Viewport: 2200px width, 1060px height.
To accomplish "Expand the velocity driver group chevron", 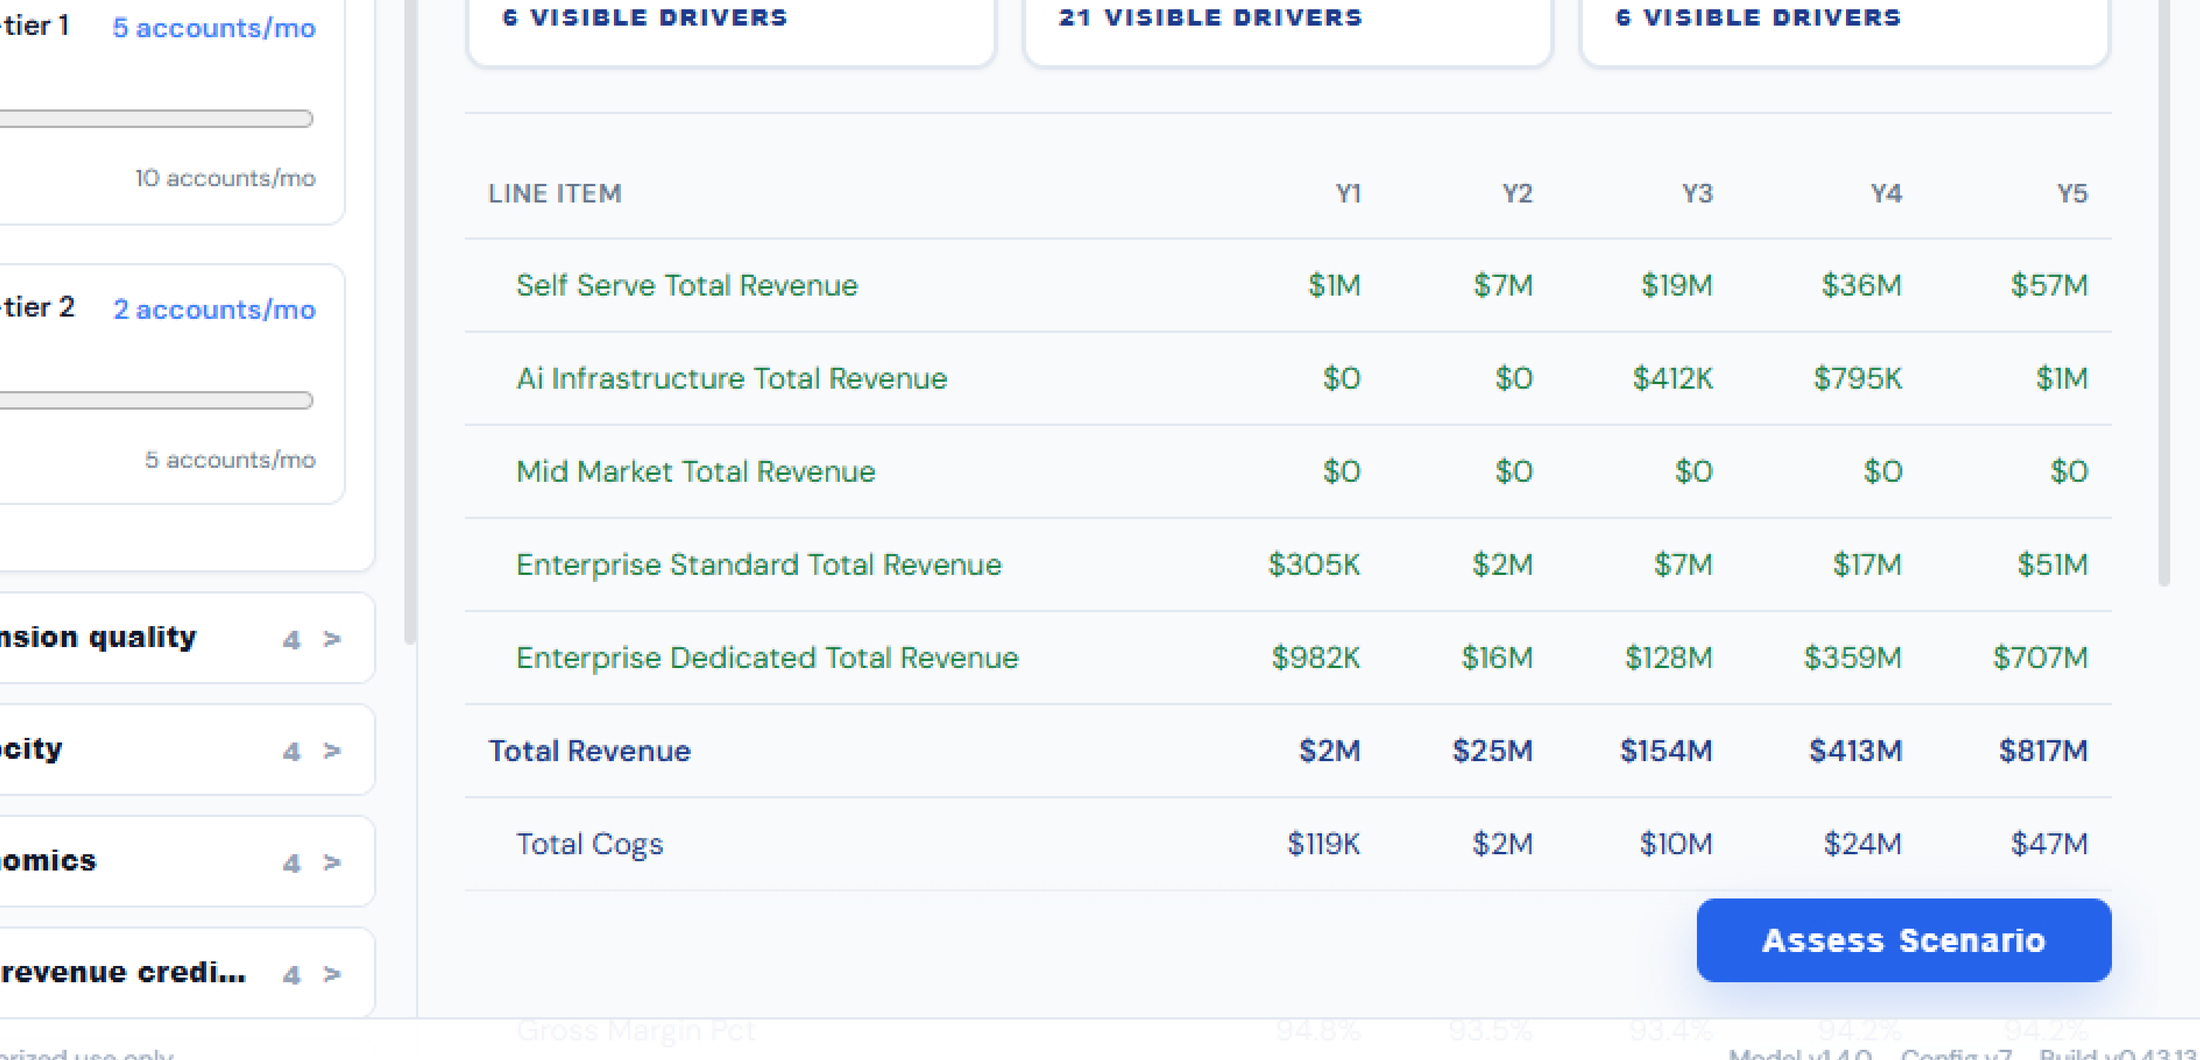I will point(332,750).
